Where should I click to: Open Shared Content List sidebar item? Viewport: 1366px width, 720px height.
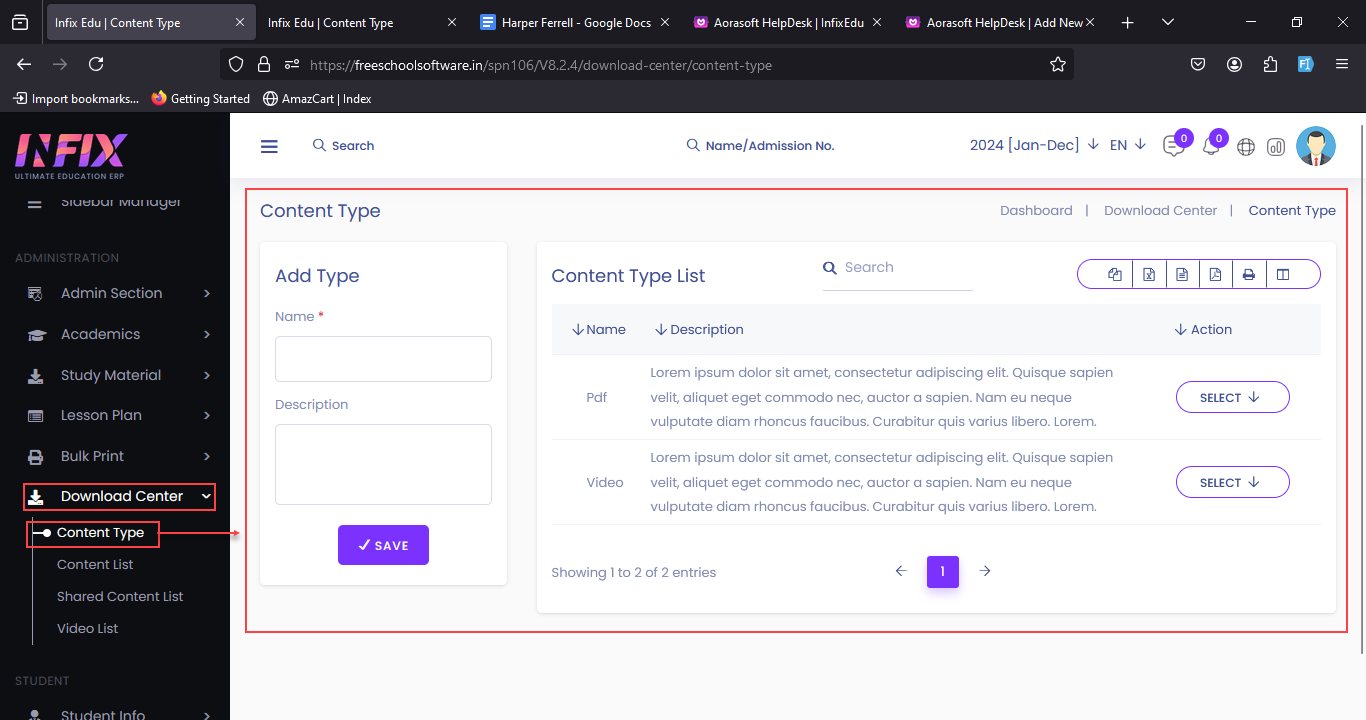(120, 596)
